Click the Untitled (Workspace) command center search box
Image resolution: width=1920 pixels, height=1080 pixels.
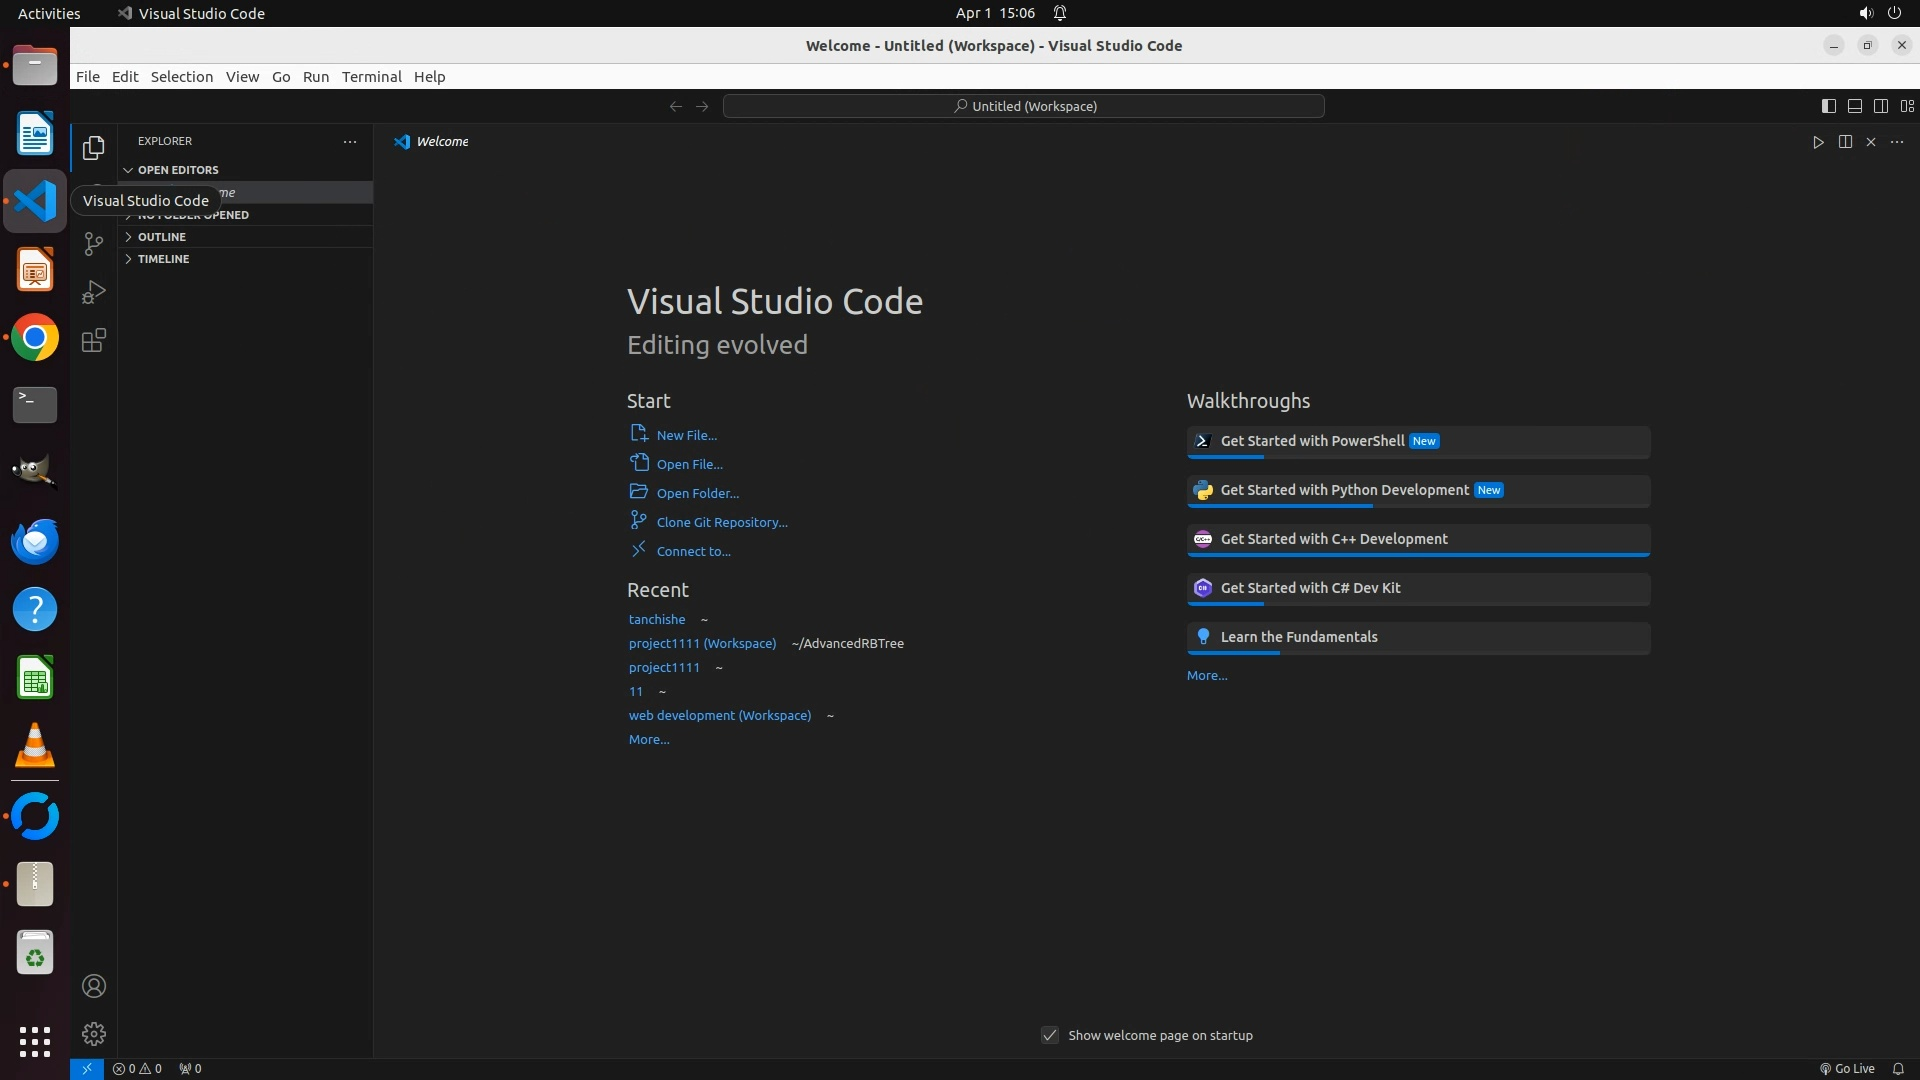[x=1023, y=106]
